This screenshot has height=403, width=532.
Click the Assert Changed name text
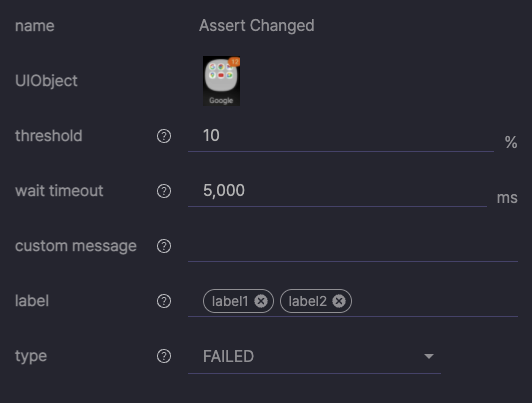pyautogui.click(x=257, y=26)
